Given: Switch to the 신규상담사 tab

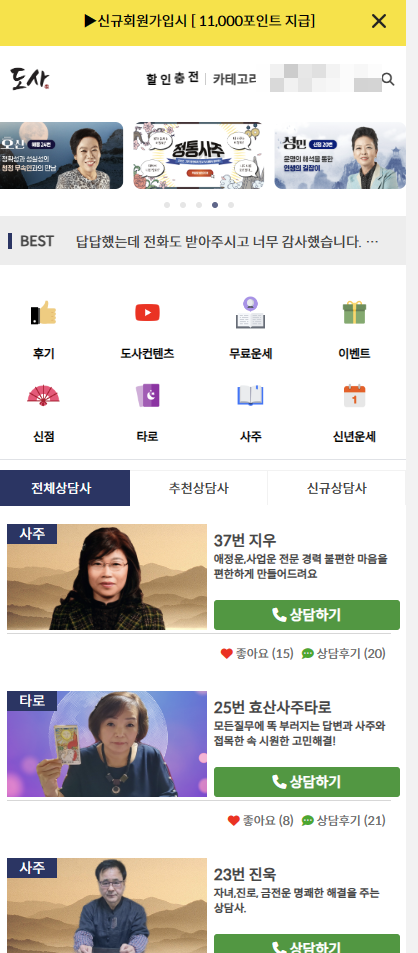Looking at the screenshot, I should tap(337, 488).
